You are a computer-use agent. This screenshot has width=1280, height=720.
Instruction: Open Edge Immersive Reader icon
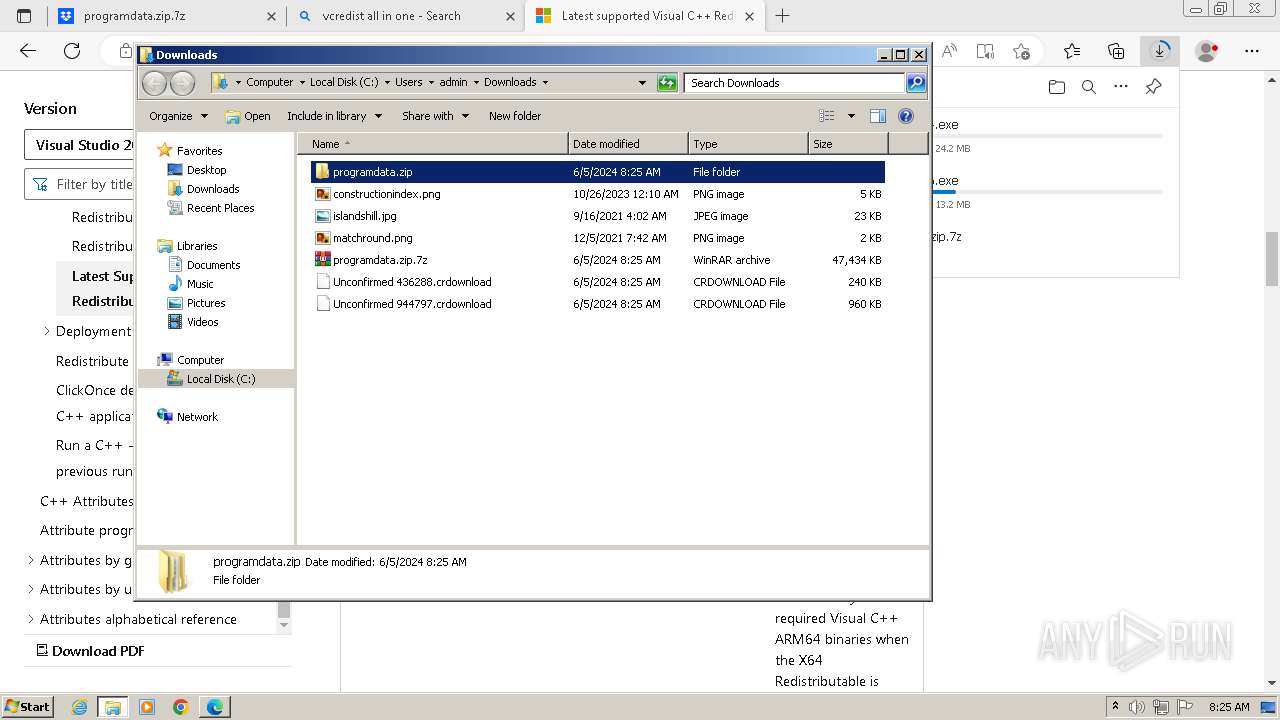coord(985,51)
